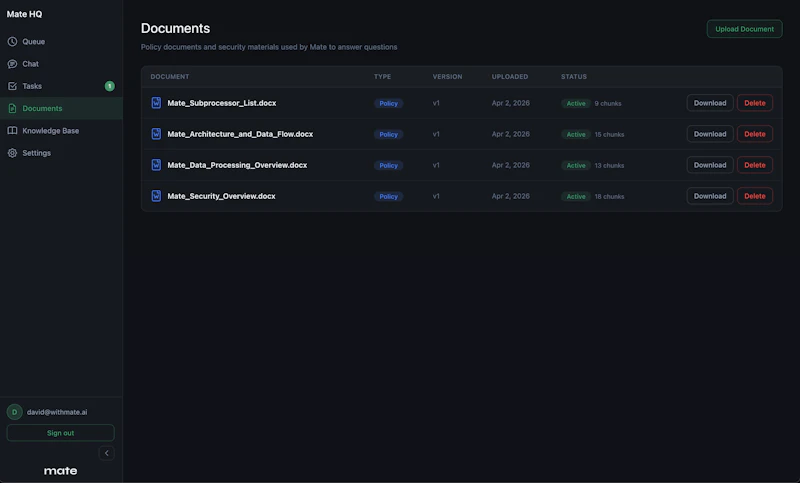The width and height of the screenshot is (800, 483).
Task: Click the david@withmate.ai email
Action: pos(57,412)
